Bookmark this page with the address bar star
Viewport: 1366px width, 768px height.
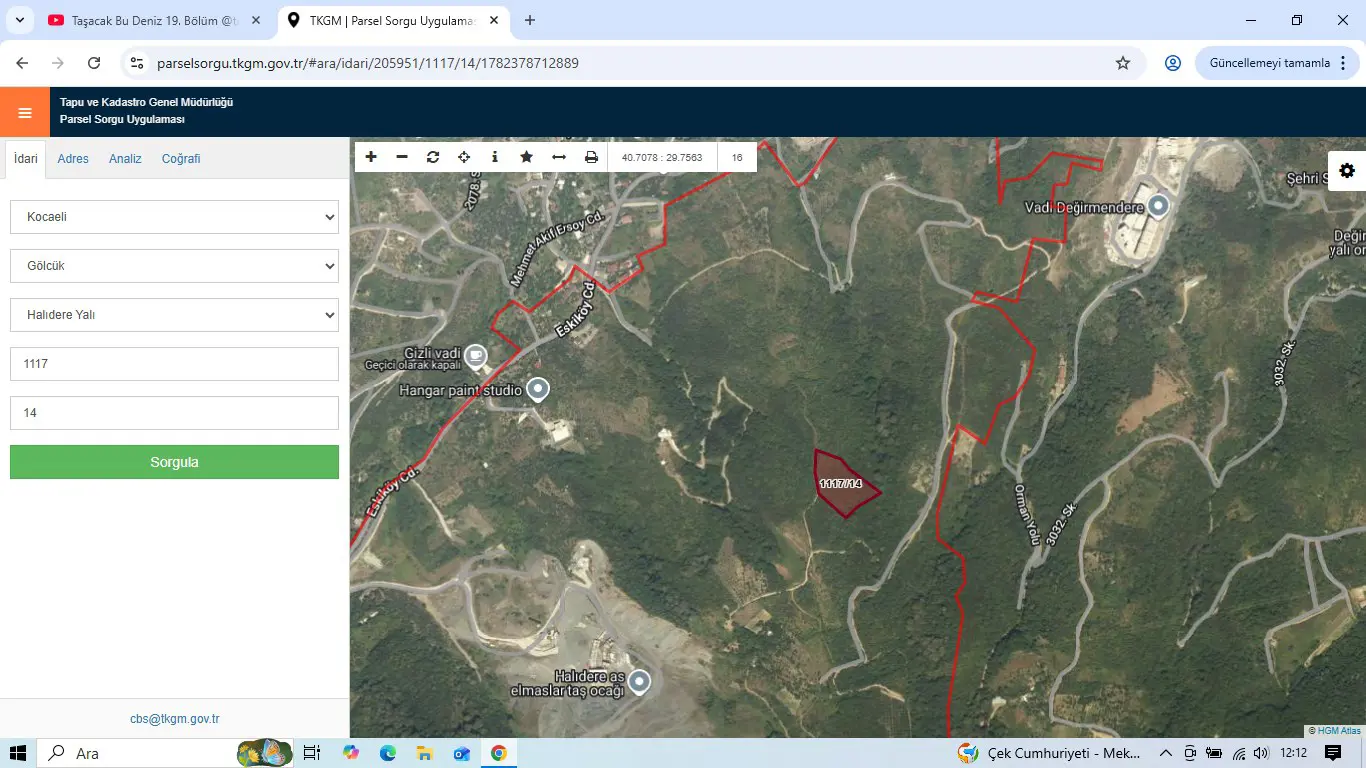[x=1123, y=63]
